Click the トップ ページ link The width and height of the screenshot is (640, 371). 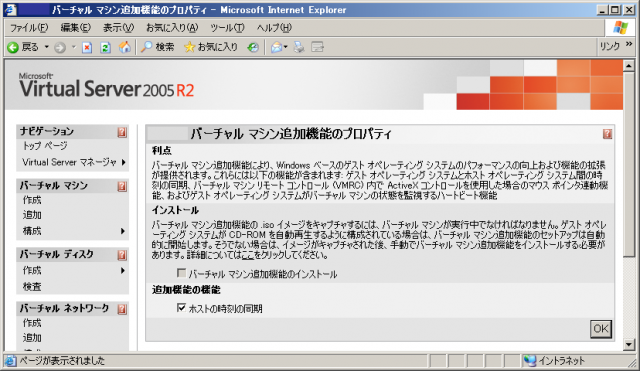pos(45,146)
